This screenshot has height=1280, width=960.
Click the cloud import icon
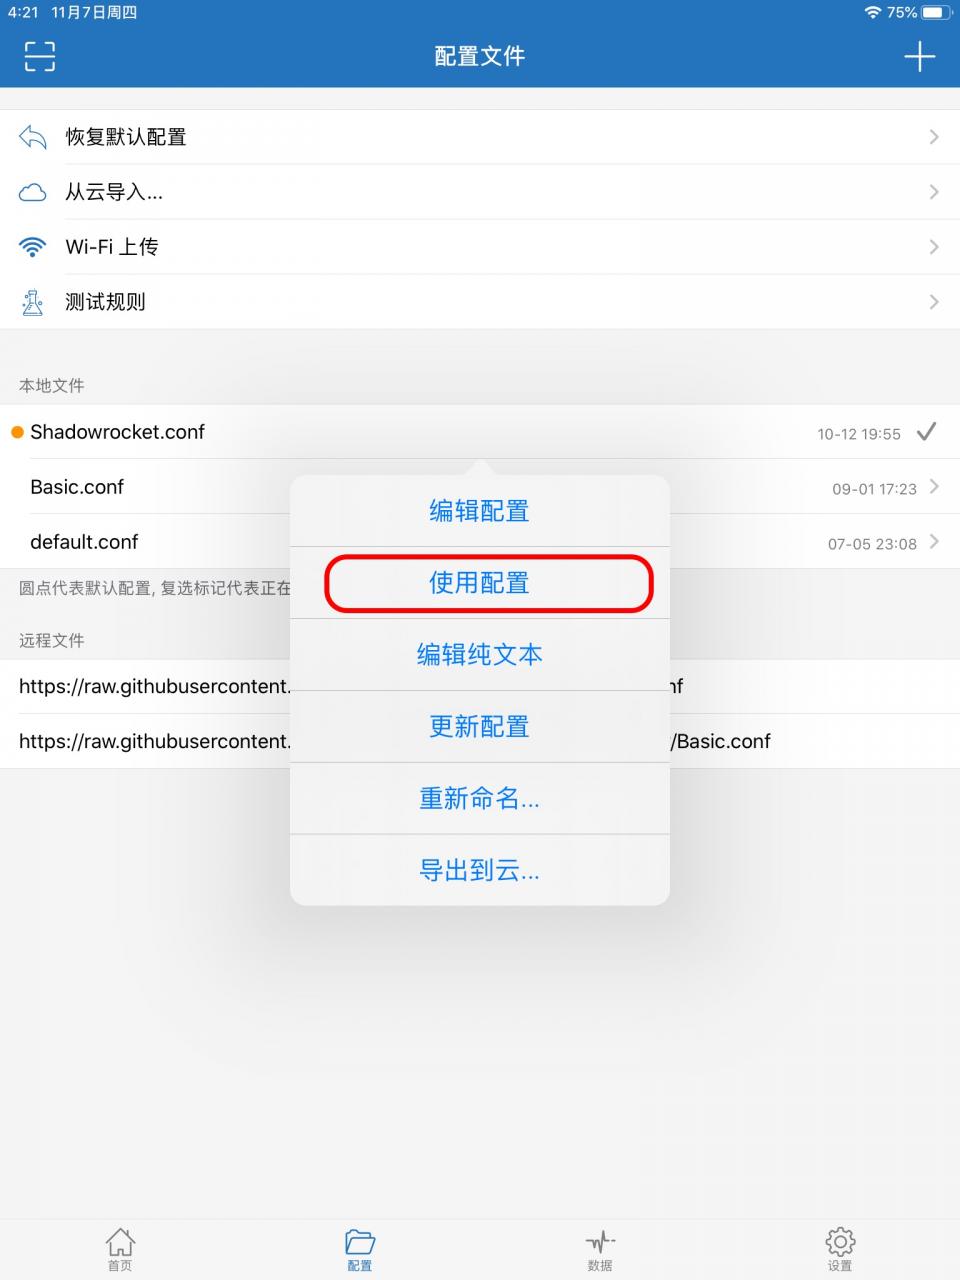33,192
